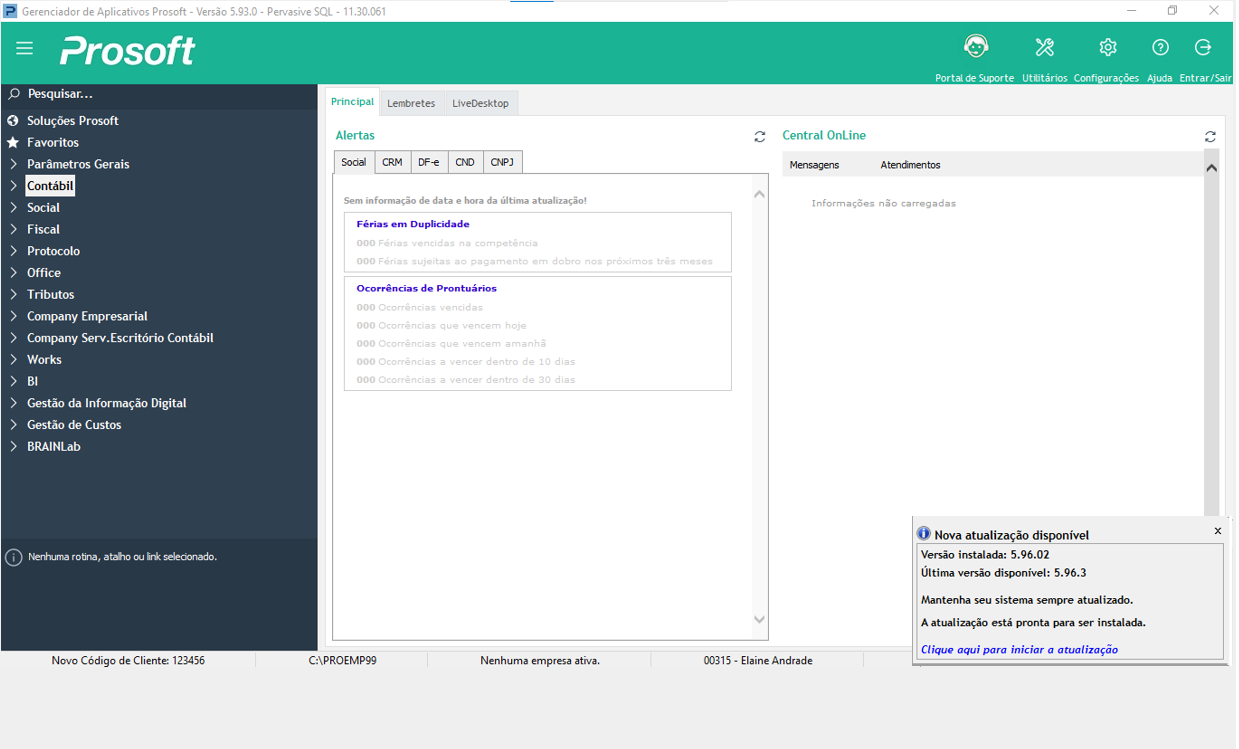Screen dimensions: 1239x749
Task: Open the Atendimentos tab
Action: 910,165
